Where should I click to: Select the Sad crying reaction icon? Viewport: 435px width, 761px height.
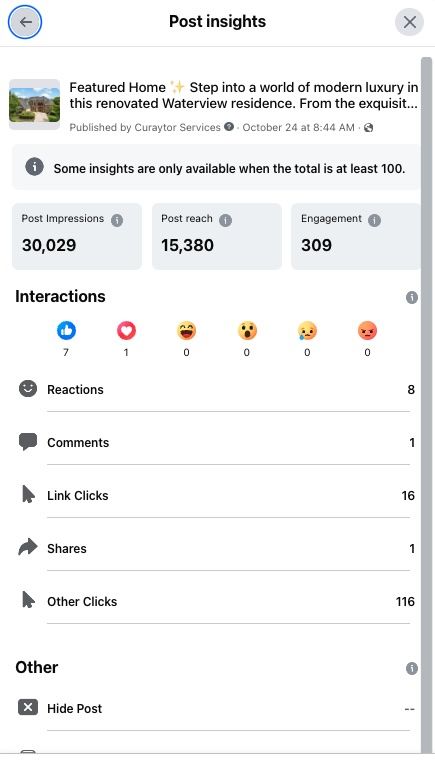[307, 331]
